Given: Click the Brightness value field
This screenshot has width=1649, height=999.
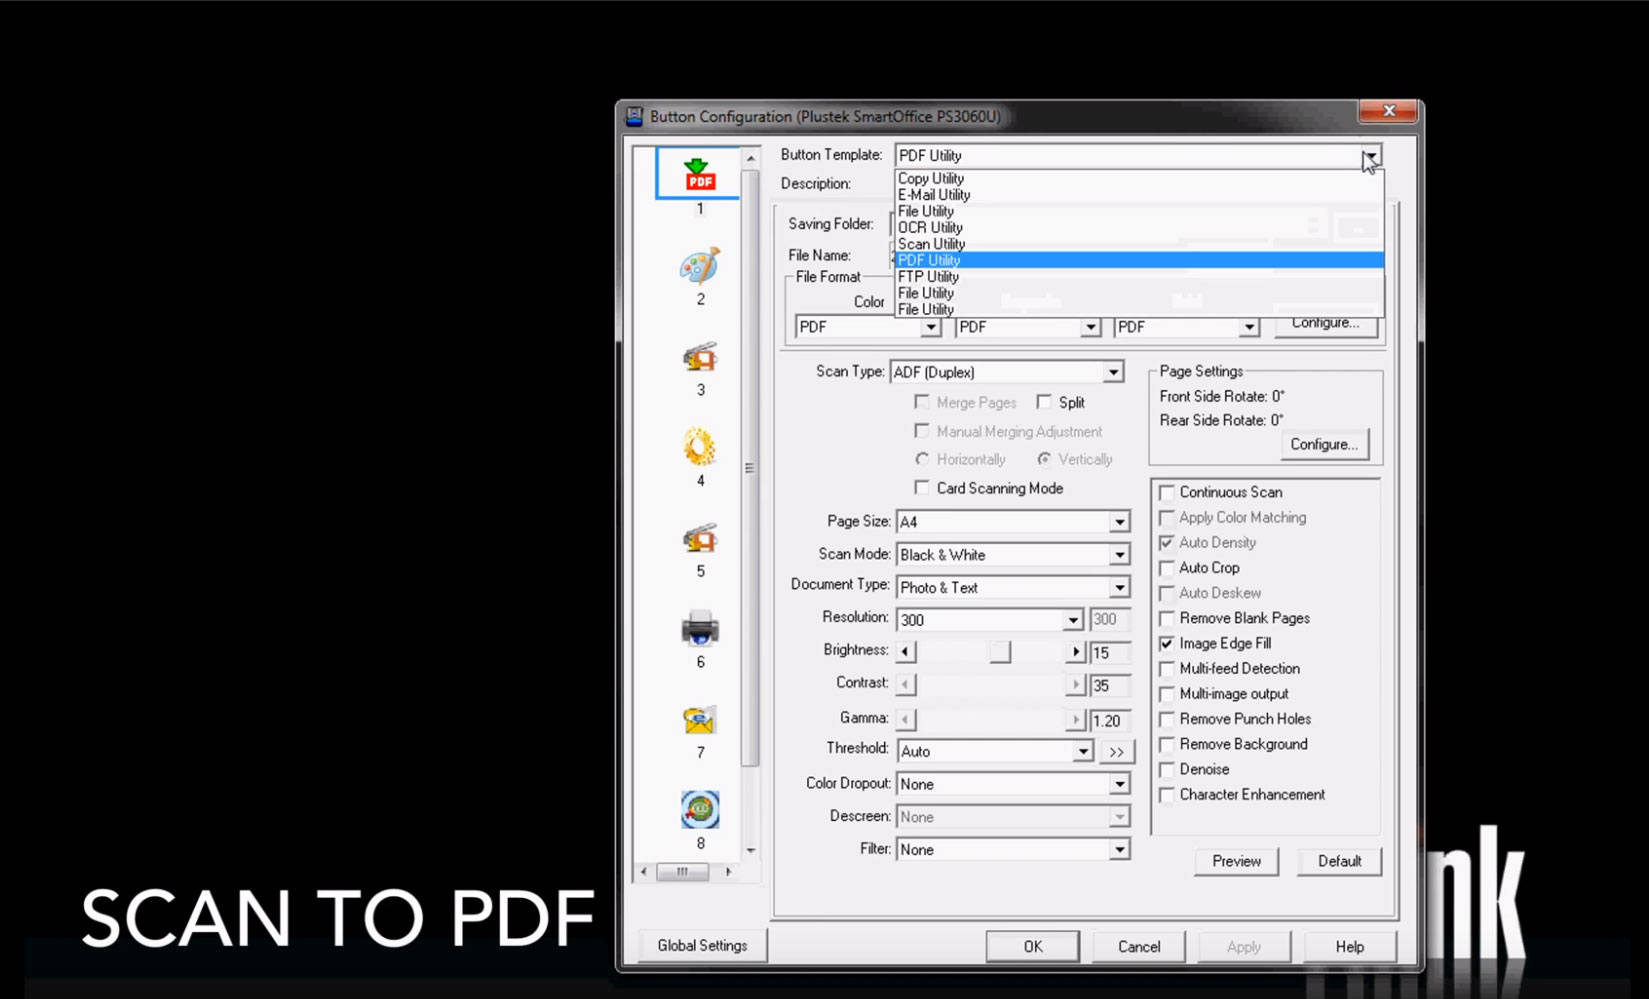Looking at the screenshot, I should click(1110, 653).
